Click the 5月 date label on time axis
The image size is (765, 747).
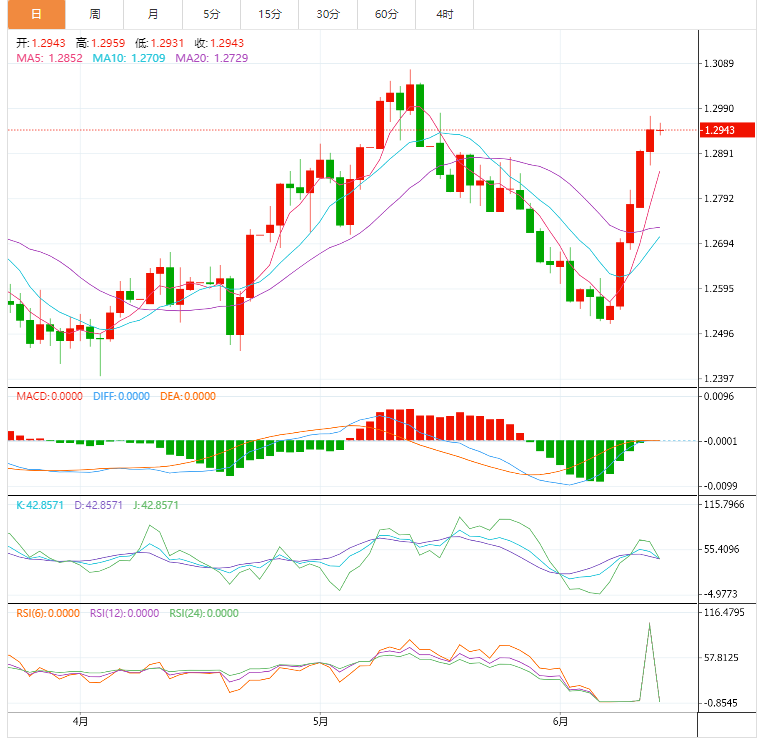[320, 720]
